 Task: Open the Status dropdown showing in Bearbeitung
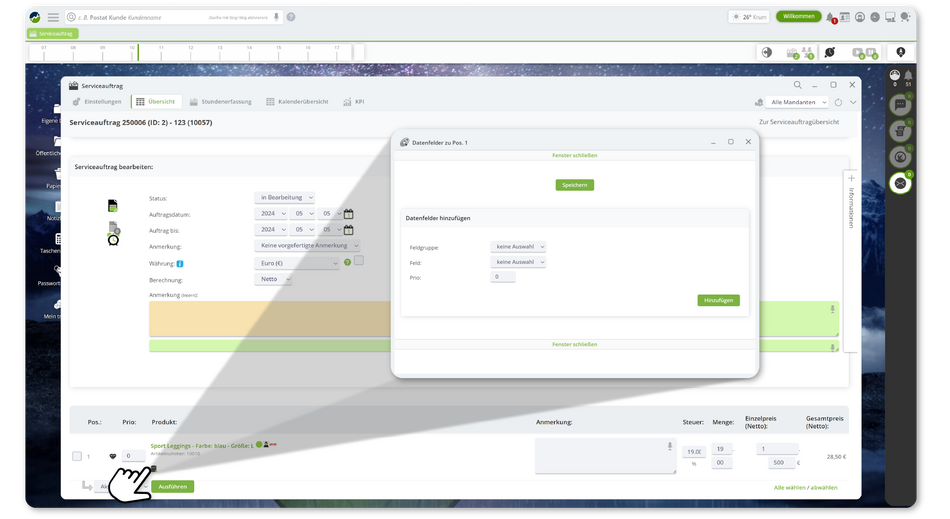285,198
